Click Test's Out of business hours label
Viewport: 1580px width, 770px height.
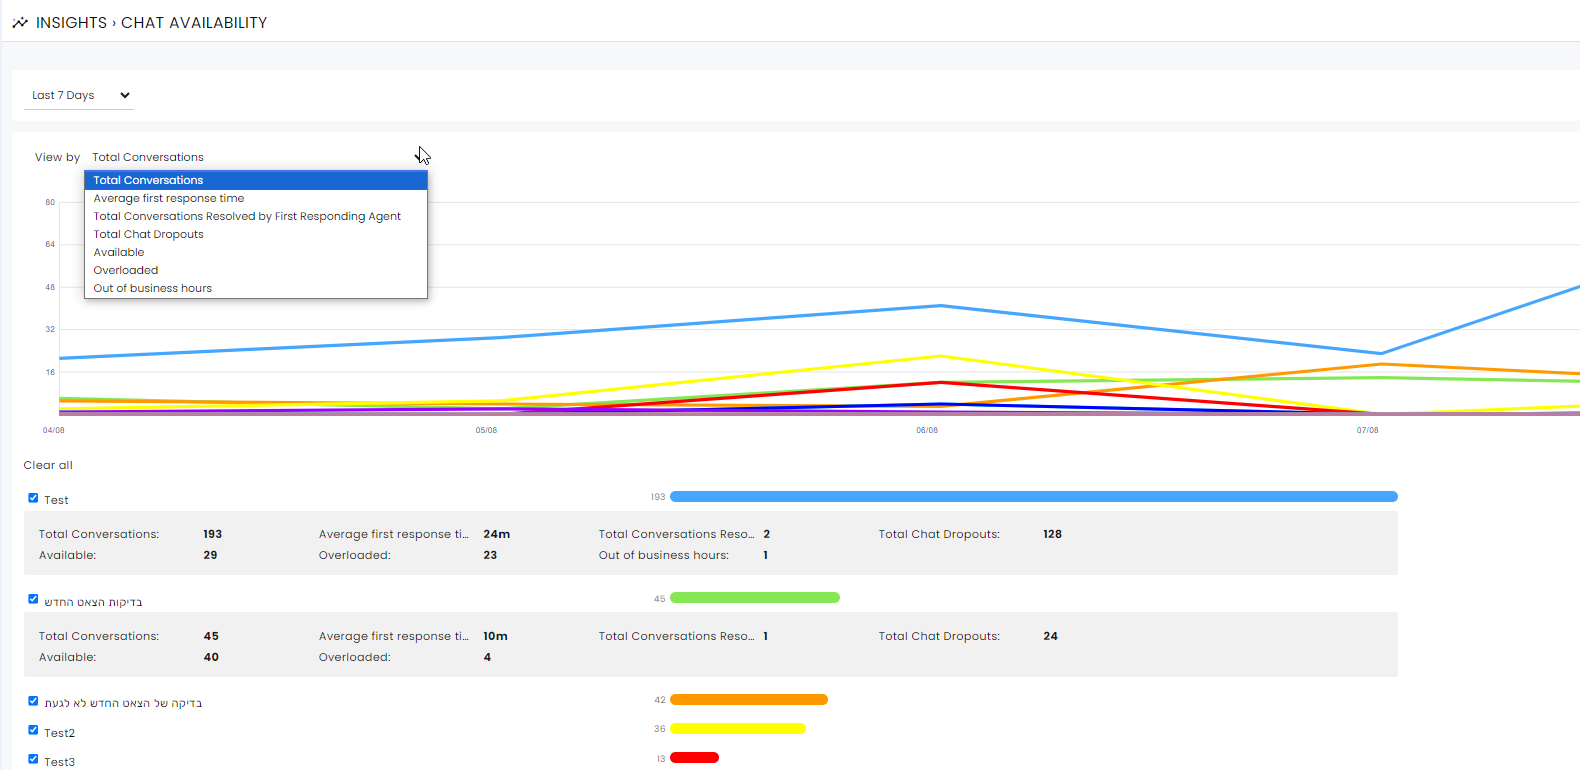click(x=664, y=555)
